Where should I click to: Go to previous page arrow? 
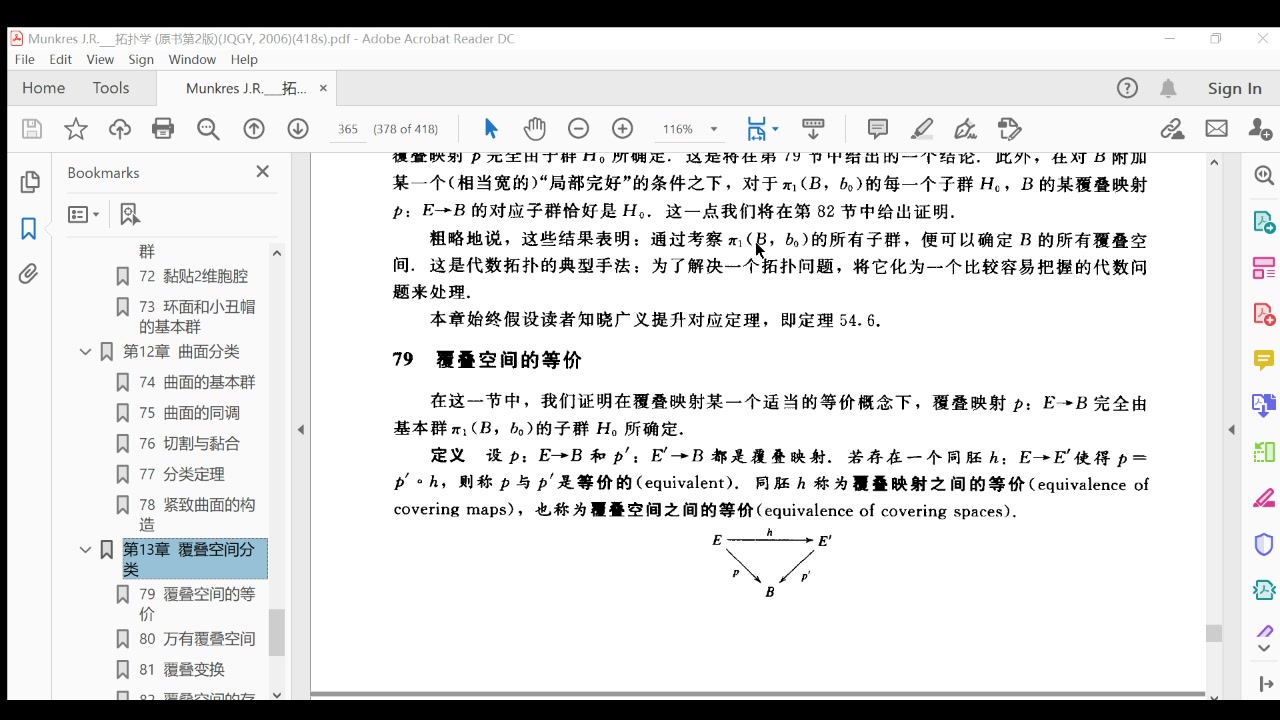point(254,129)
